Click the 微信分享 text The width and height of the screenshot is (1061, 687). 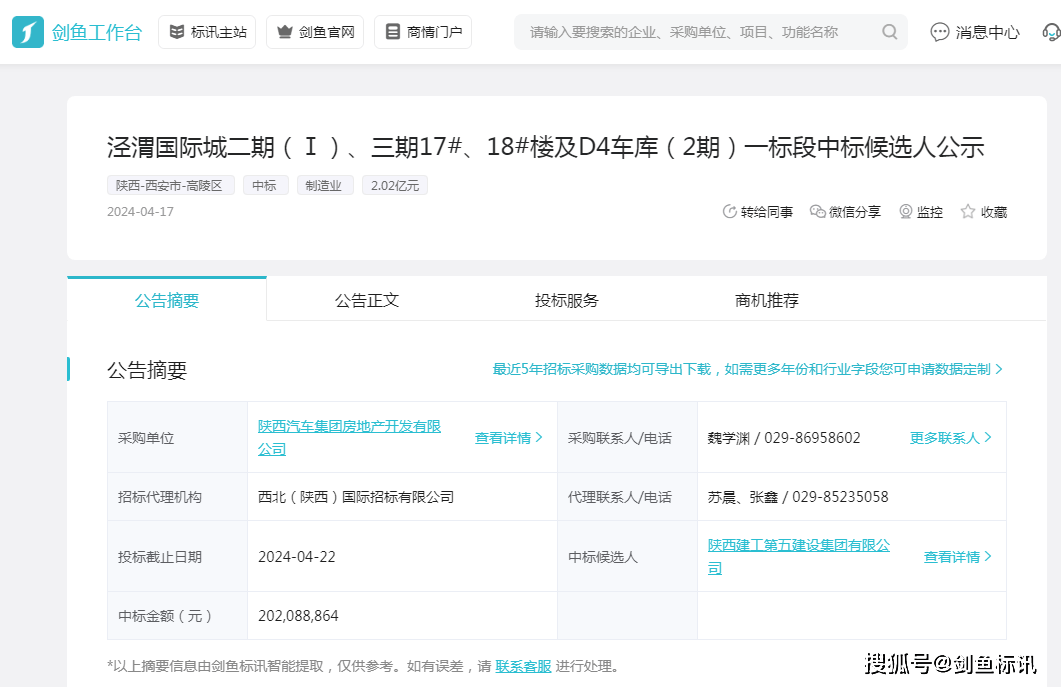tap(855, 213)
